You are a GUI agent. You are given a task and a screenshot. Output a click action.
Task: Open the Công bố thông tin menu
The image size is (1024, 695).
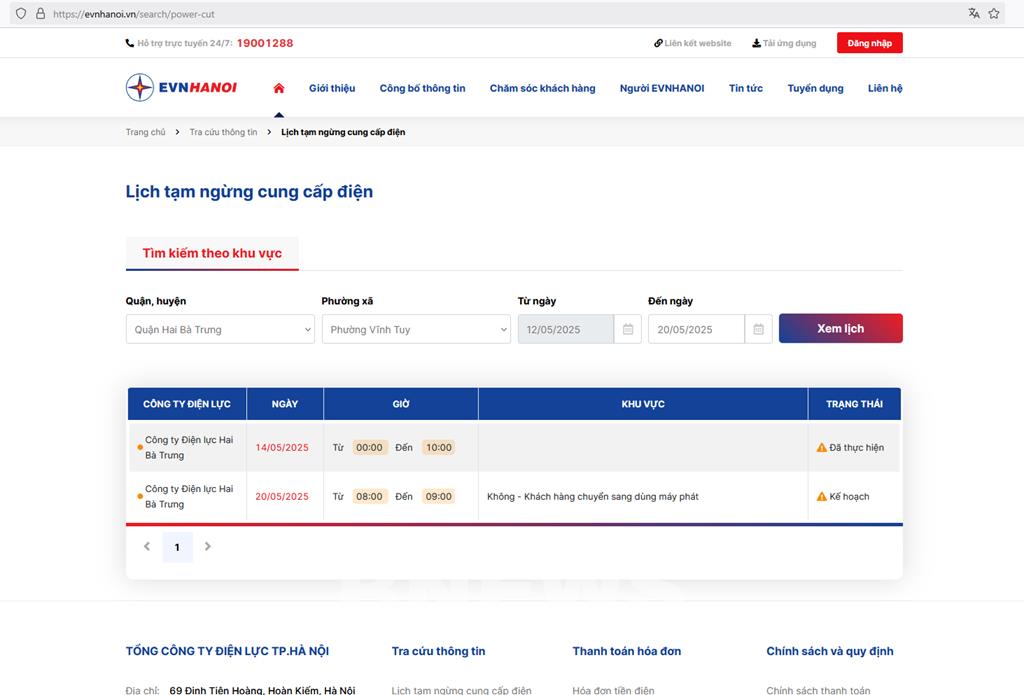click(x=422, y=88)
